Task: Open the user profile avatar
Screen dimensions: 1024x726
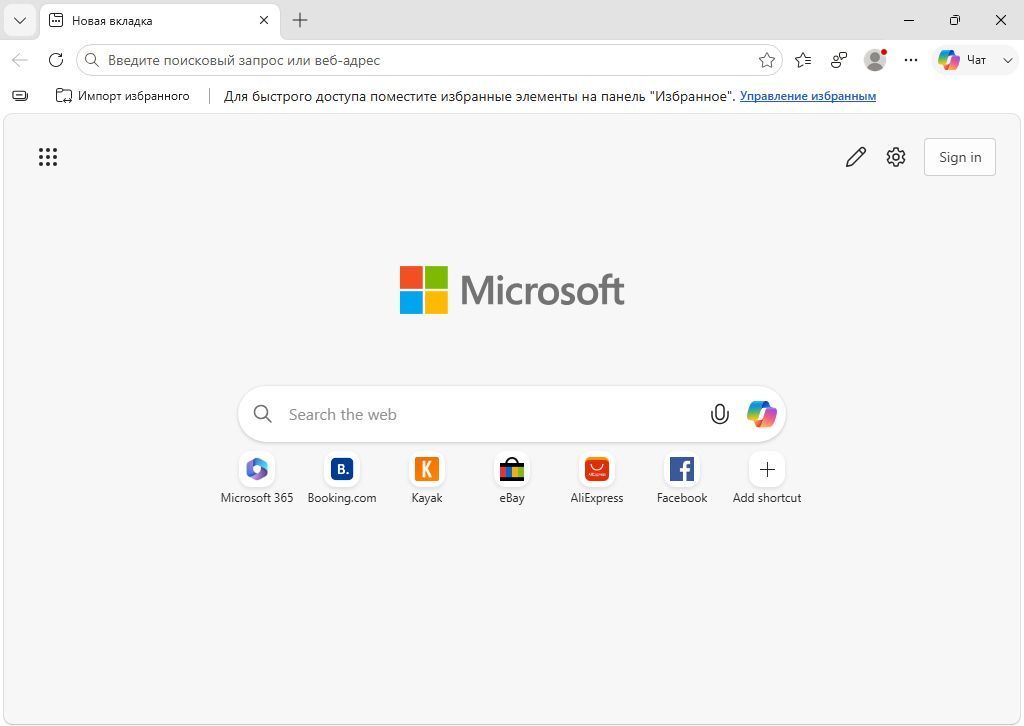Action: coord(875,60)
